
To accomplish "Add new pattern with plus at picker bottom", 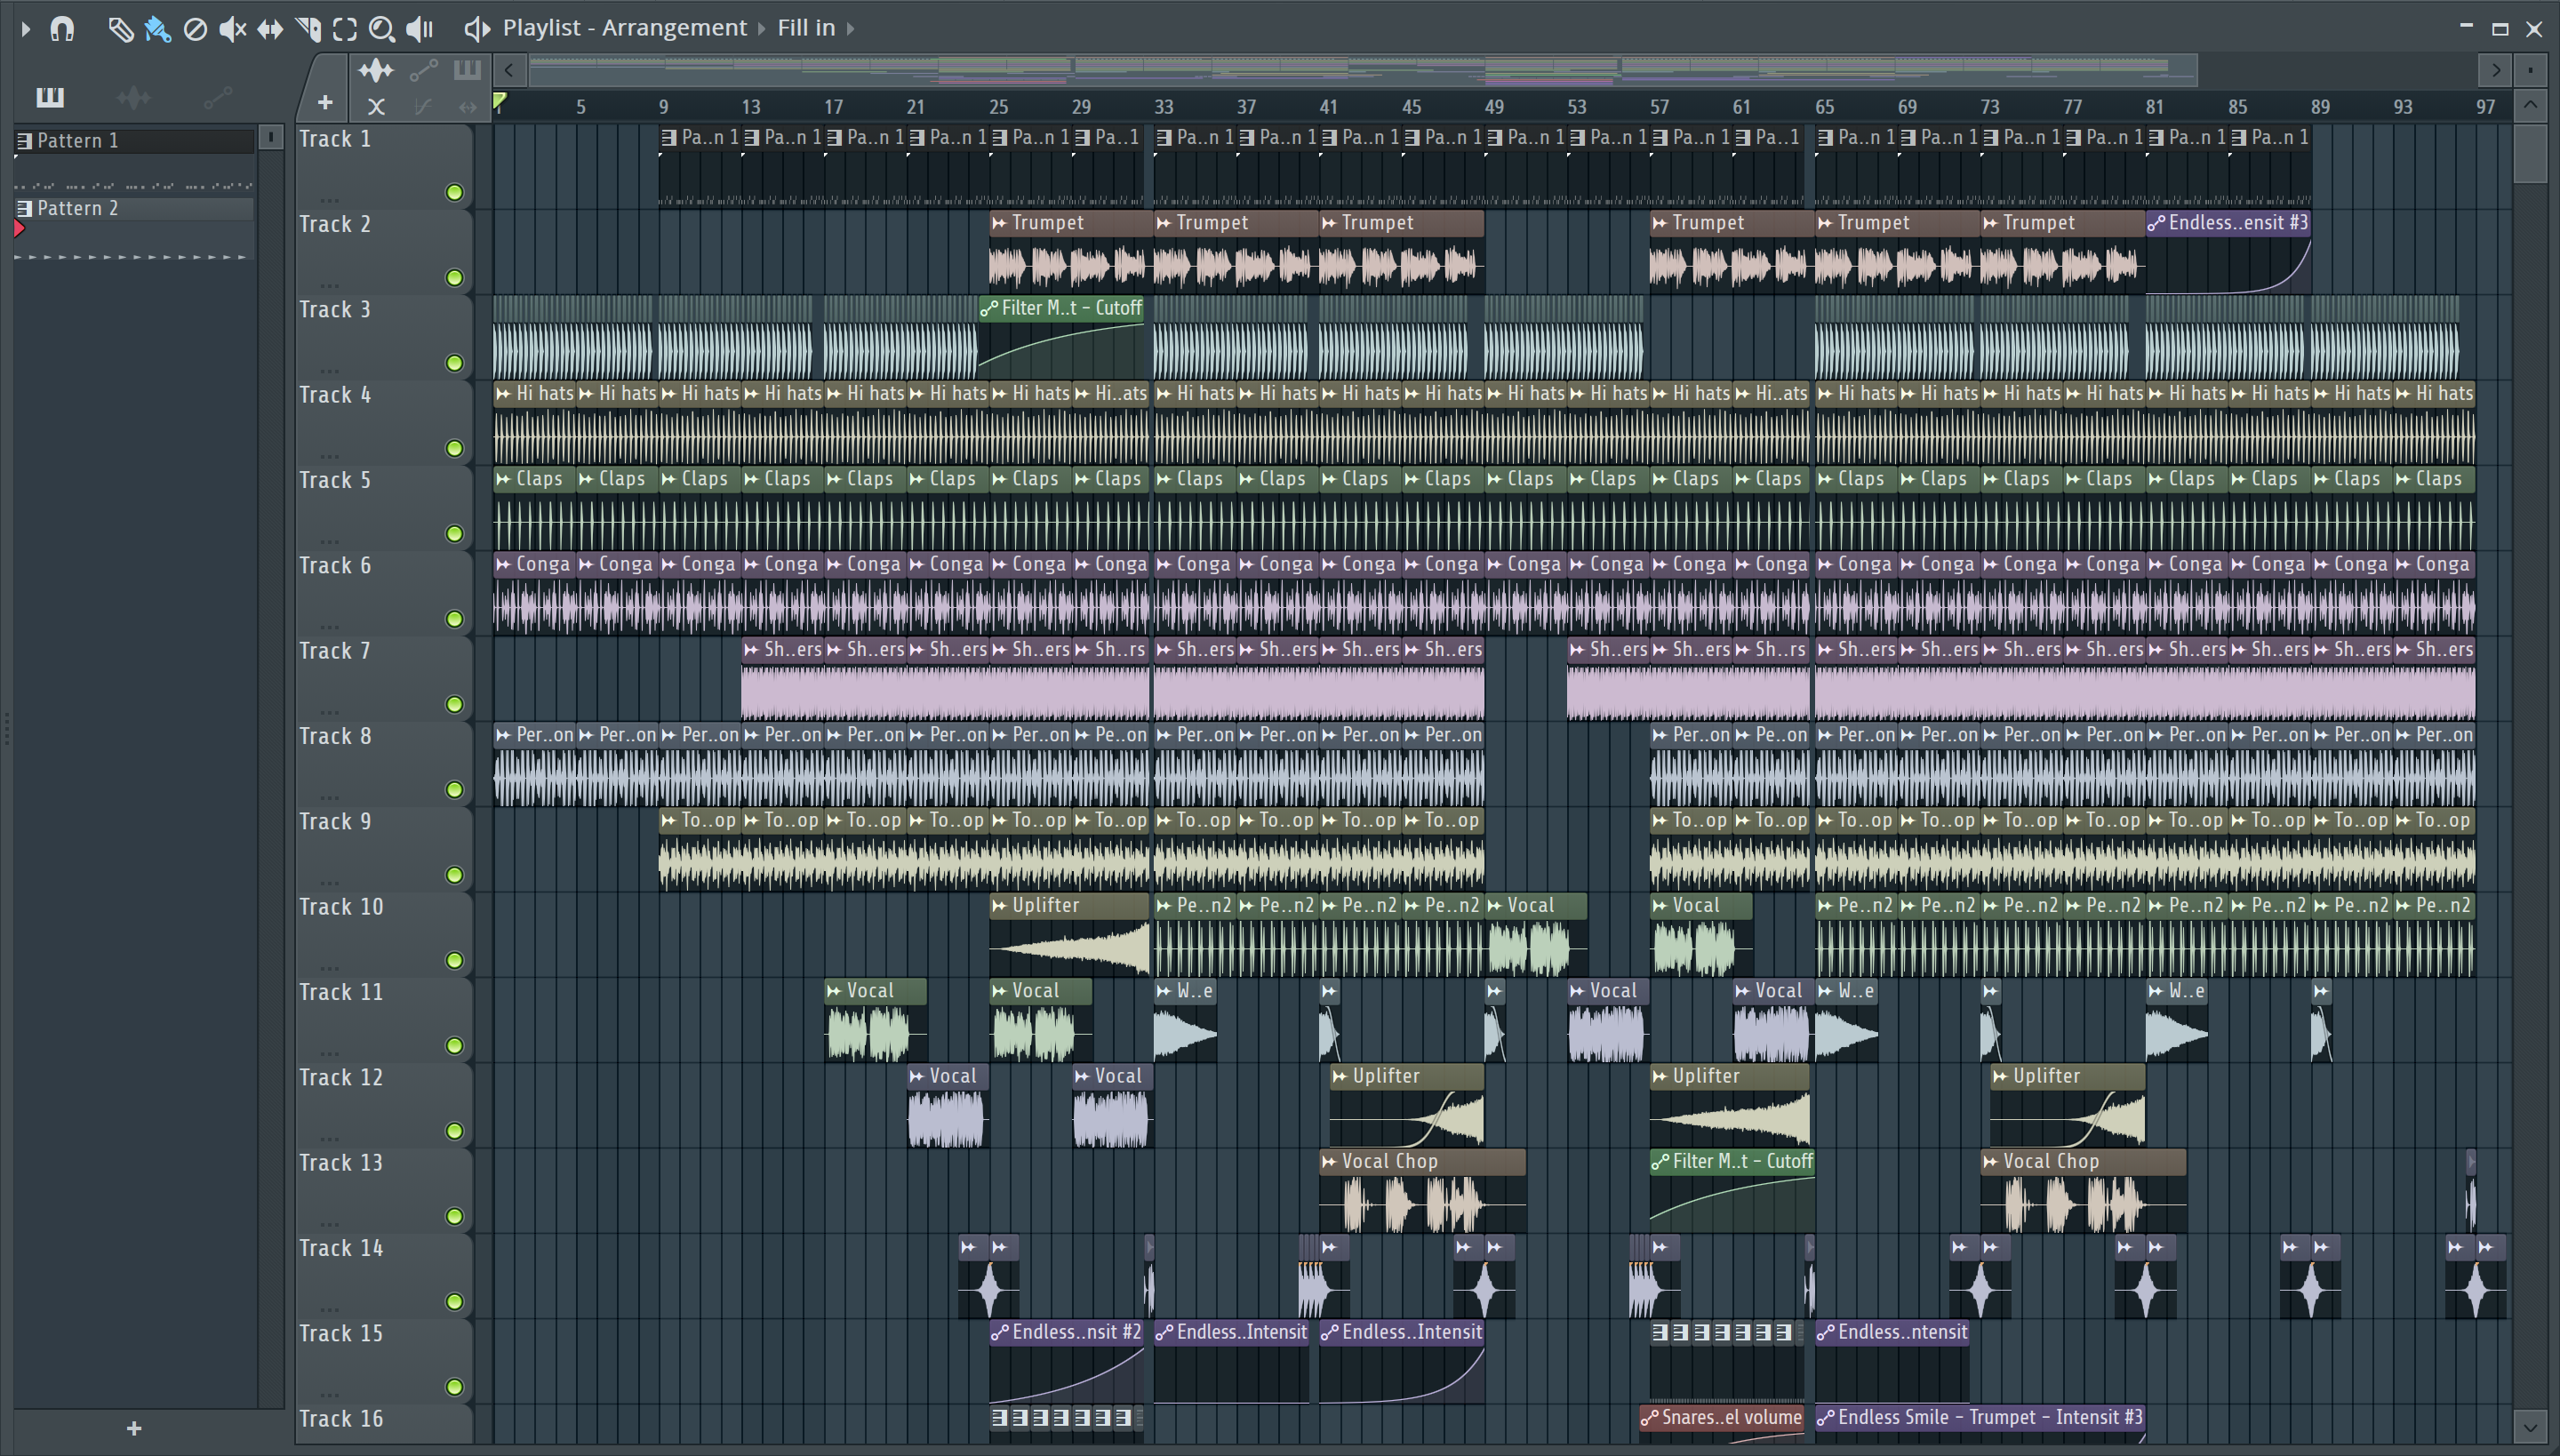I will pos(134,1429).
